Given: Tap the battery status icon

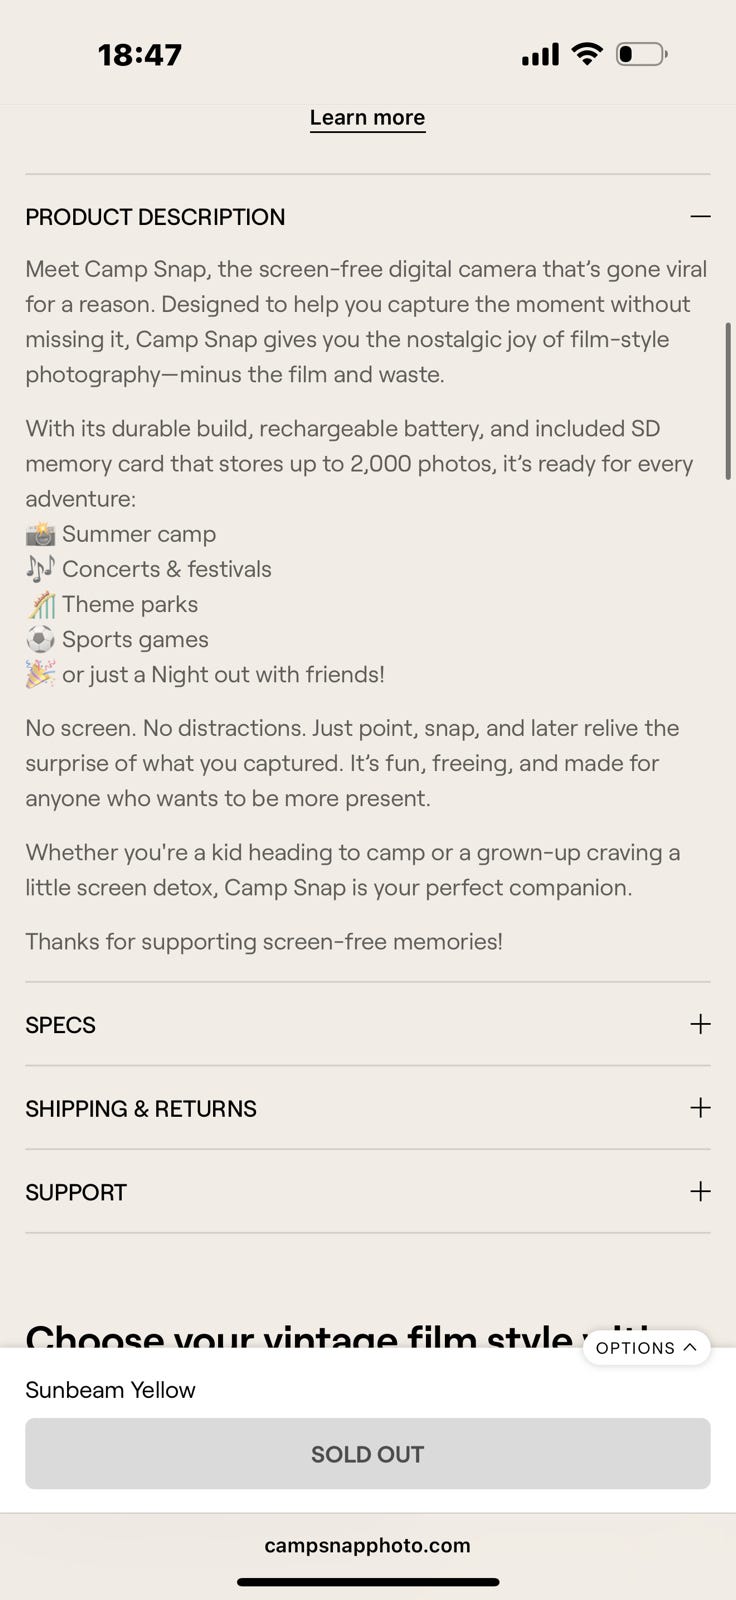Looking at the screenshot, I should [641, 54].
